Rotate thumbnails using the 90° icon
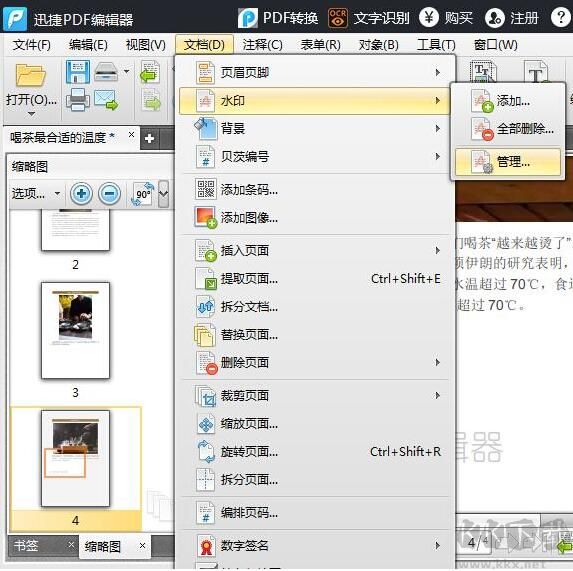Viewport: 573px width, 571px height. click(x=143, y=194)
